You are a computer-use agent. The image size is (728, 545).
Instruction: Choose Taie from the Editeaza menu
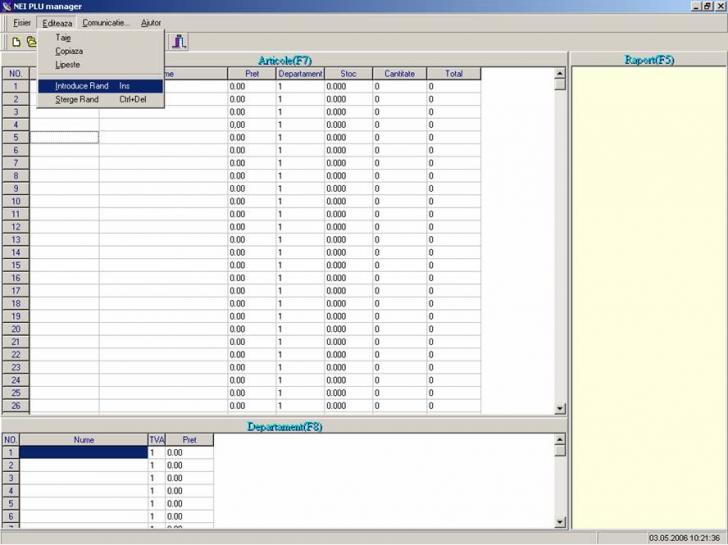(x=64, y=38)
